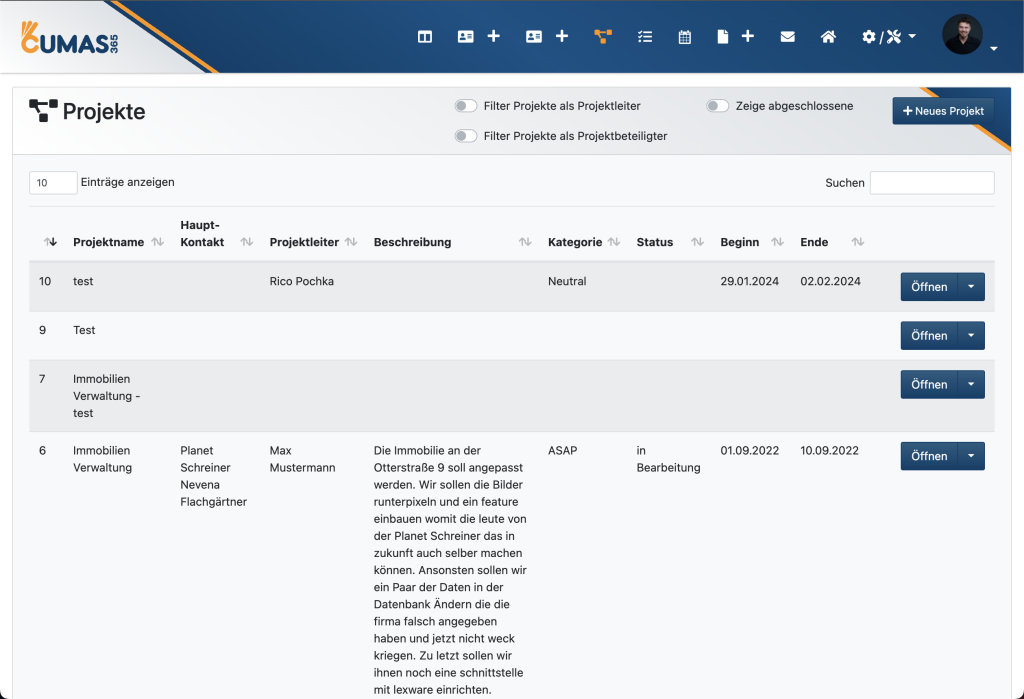The width and height of the screenshot is (1024, 699).
Task: Open project 6 with its Öffnen button
Action: pos(929,456)
